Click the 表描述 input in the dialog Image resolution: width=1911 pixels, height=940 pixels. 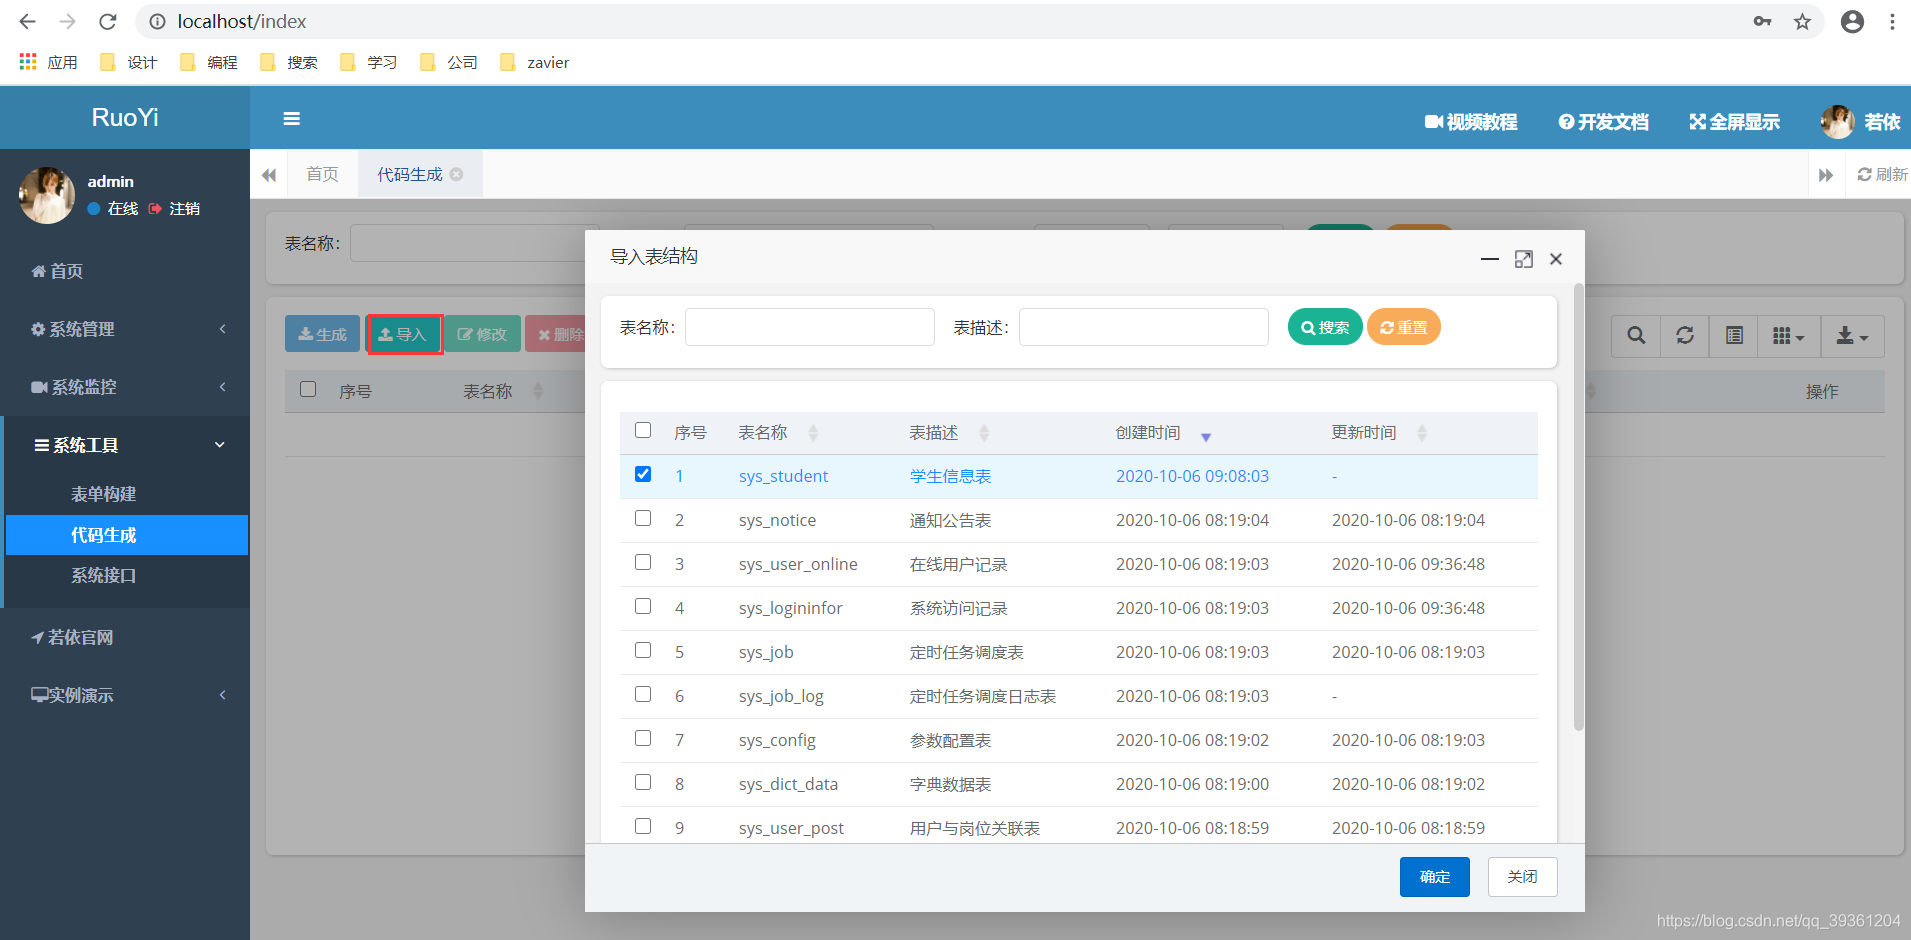pyautogui.click(x=1144, y=327)
